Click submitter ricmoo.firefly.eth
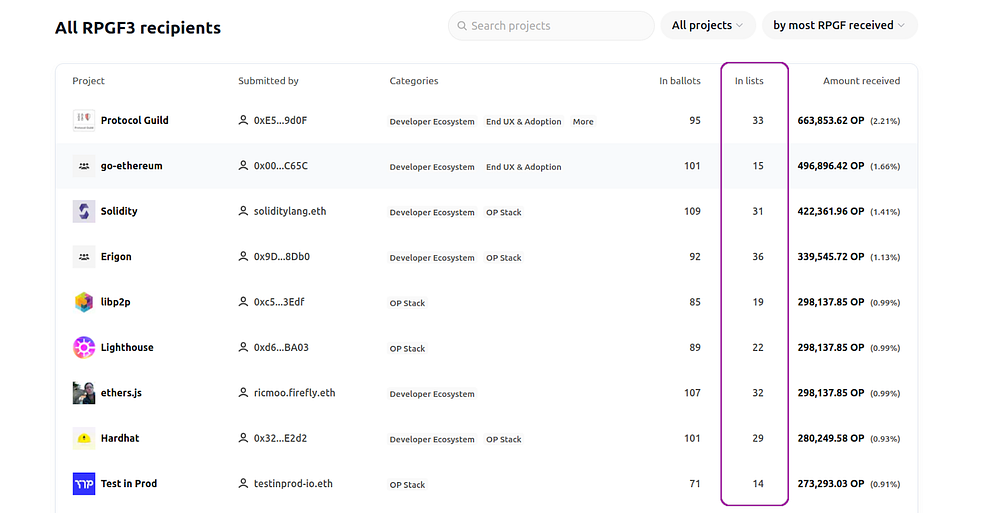Screen dimensions: 1000x513 pyautogui.click(x=295, y=393)
